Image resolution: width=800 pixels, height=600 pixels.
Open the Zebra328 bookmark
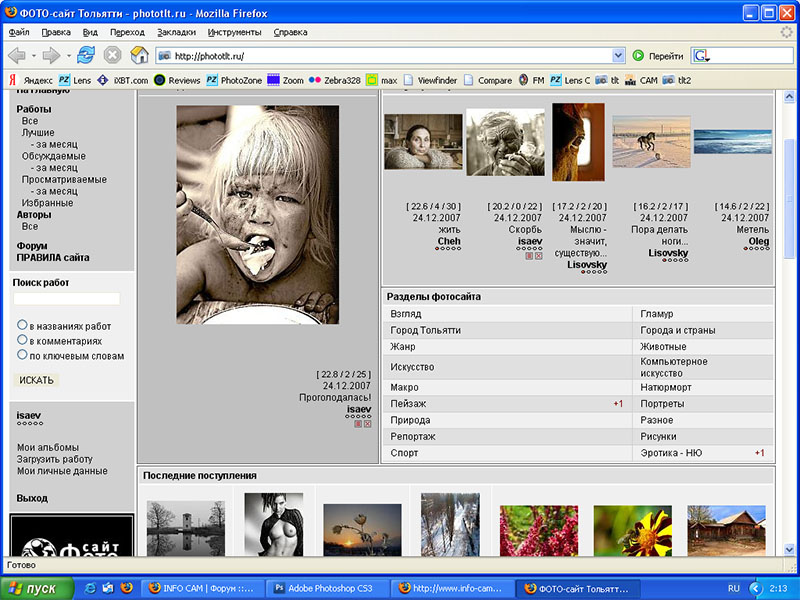click(335, 80)
